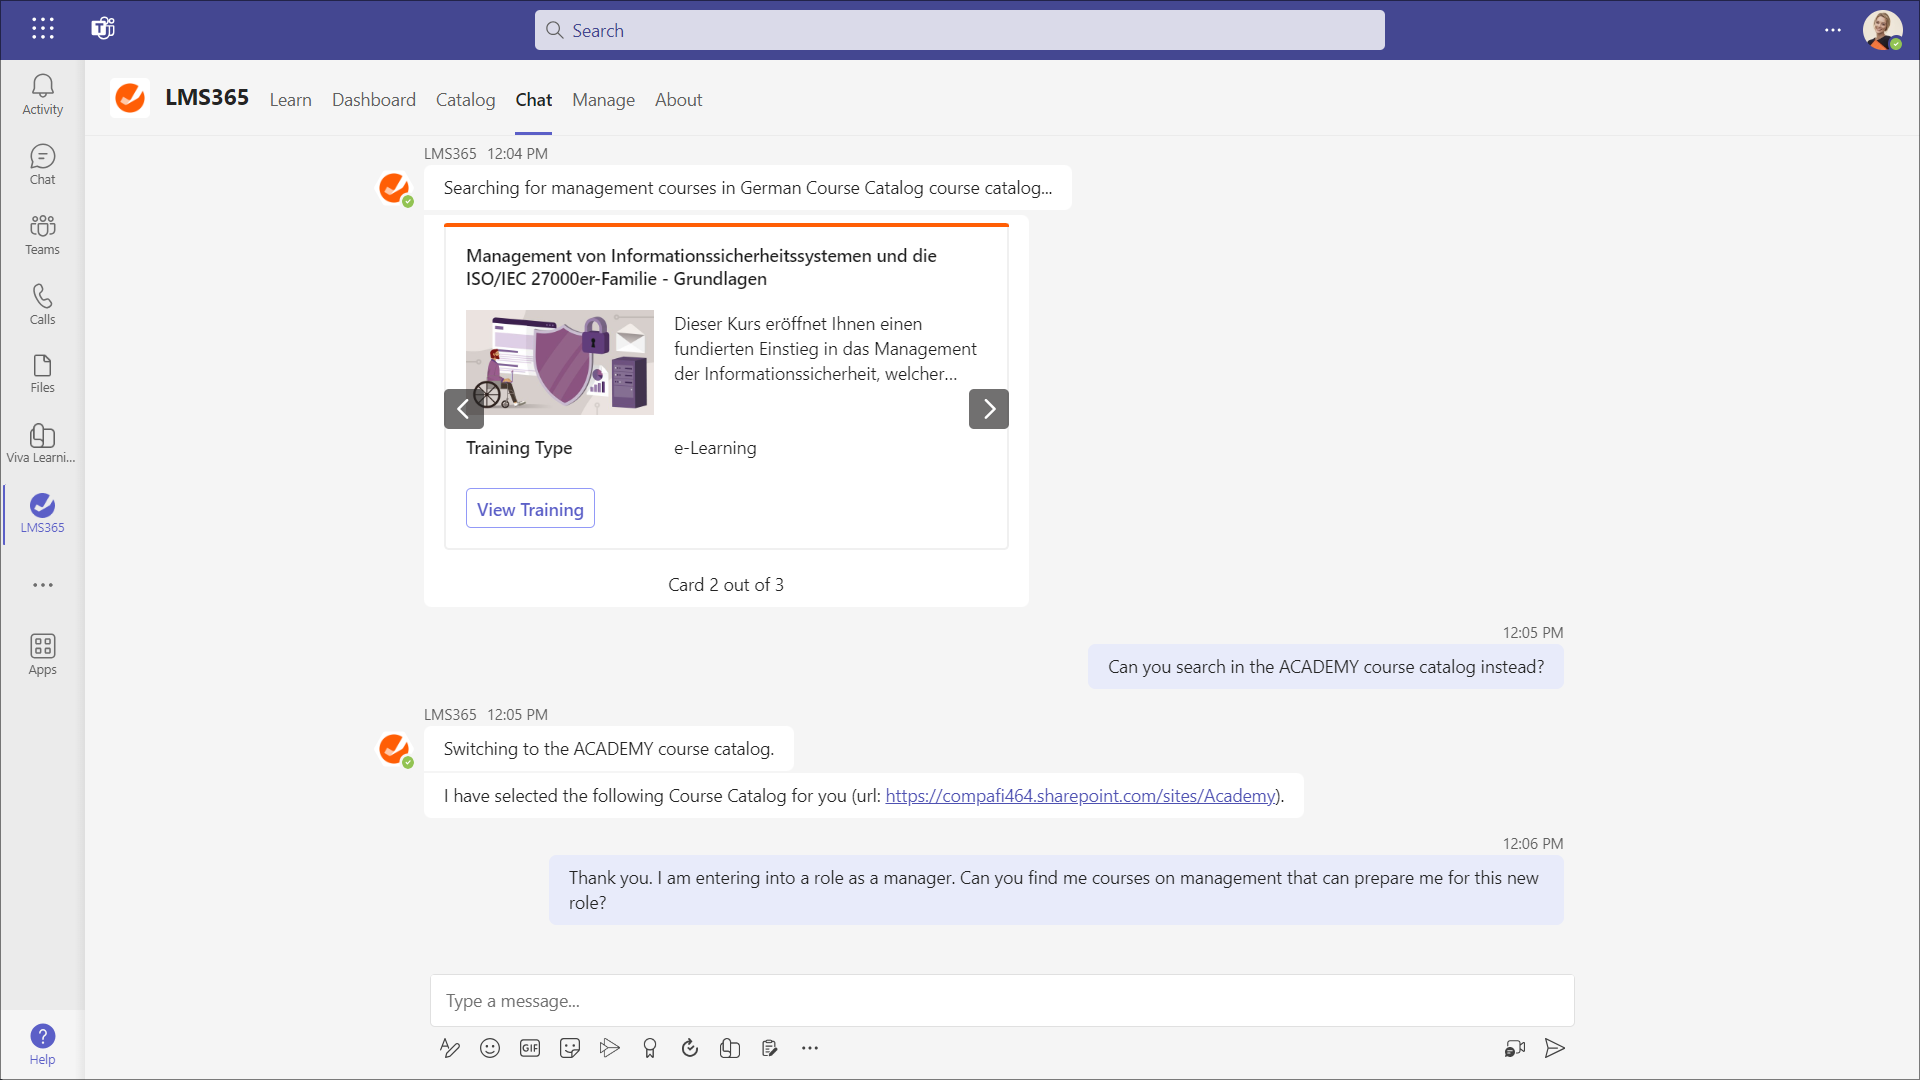1920x1080 pixels.
Task: Open the GIF picker
Action: [530, 1048]
